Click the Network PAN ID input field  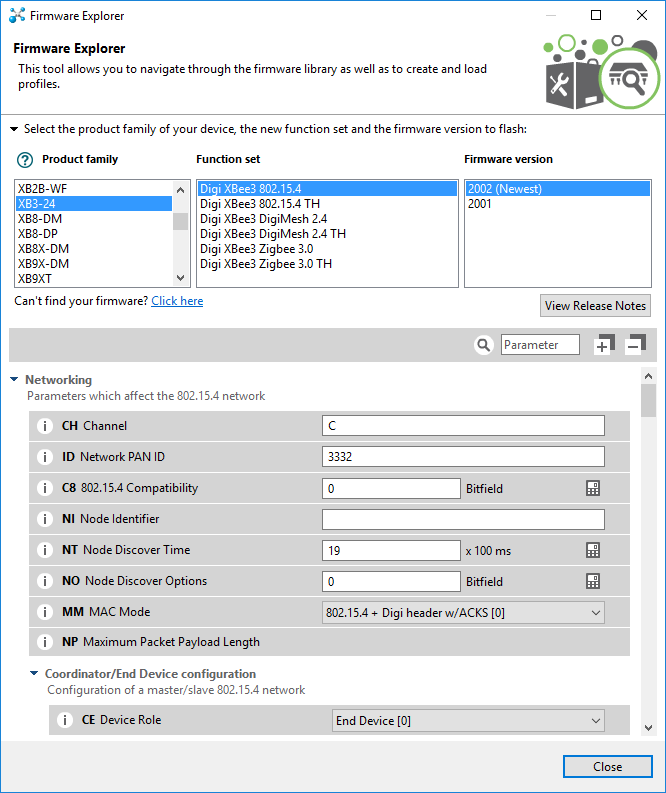(x=463, y=457)
